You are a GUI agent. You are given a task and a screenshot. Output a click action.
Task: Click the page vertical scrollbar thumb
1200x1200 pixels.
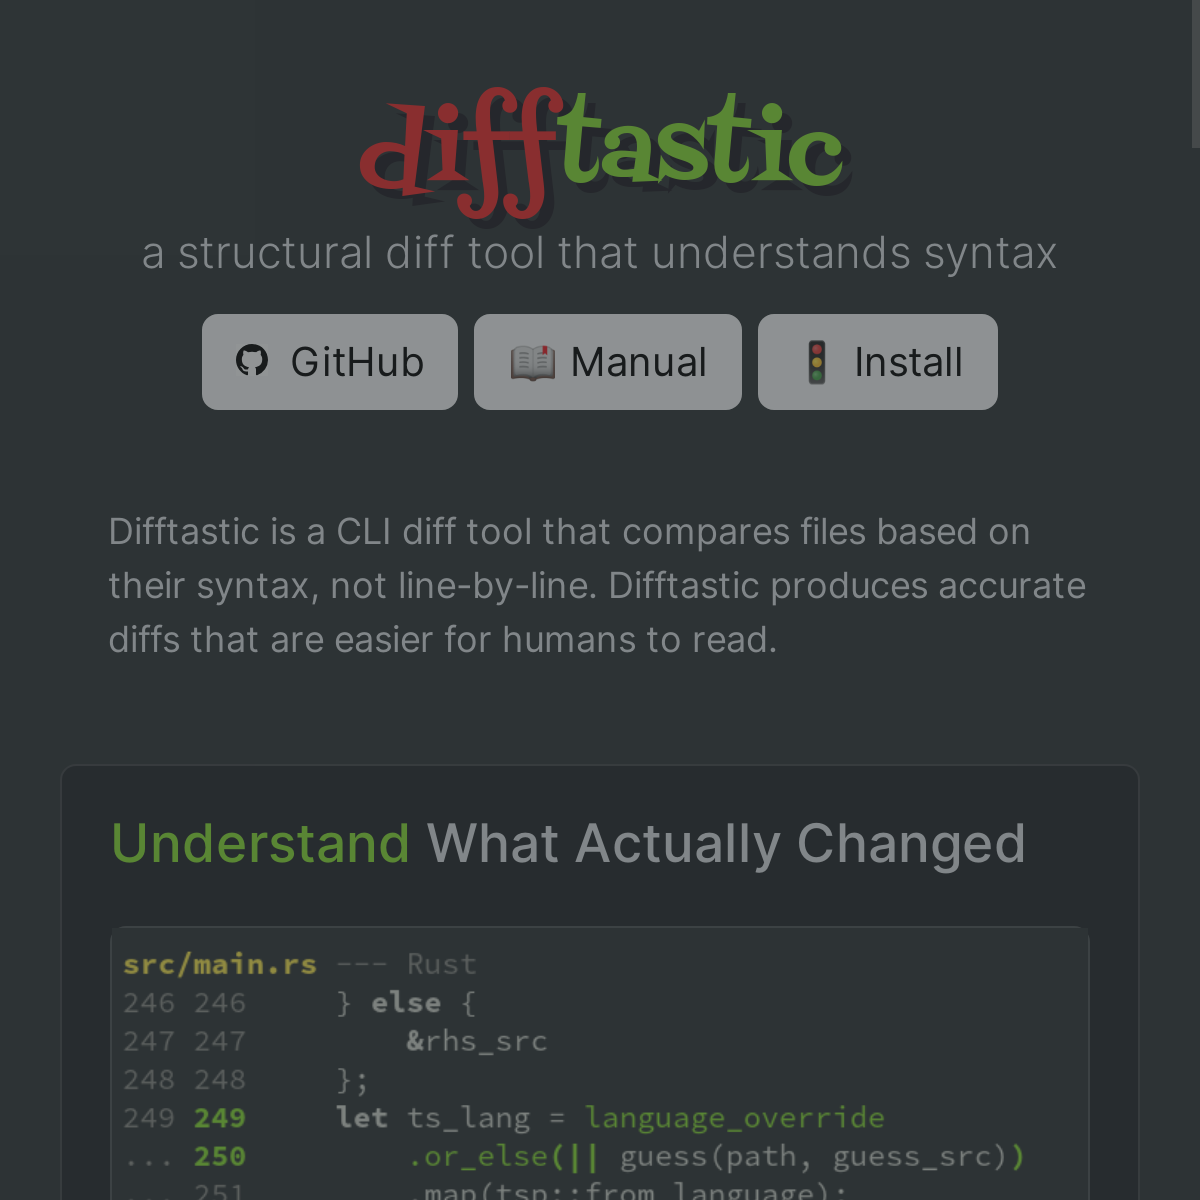click(x=1195, y=75)
